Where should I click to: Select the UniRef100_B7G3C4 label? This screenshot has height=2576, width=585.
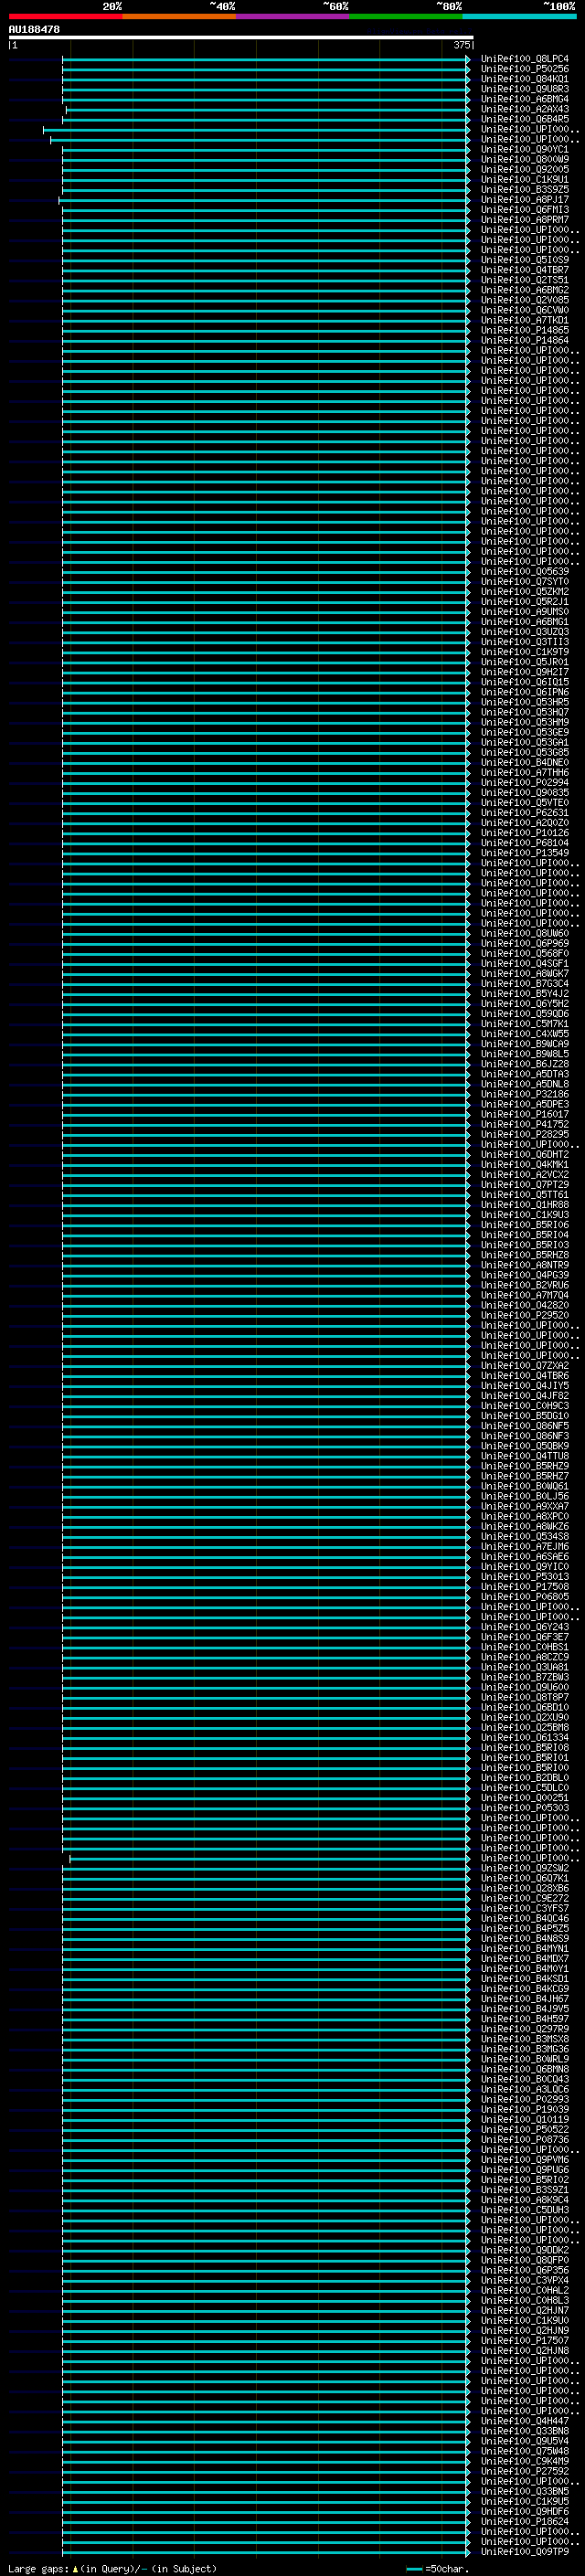coord(525,984)
